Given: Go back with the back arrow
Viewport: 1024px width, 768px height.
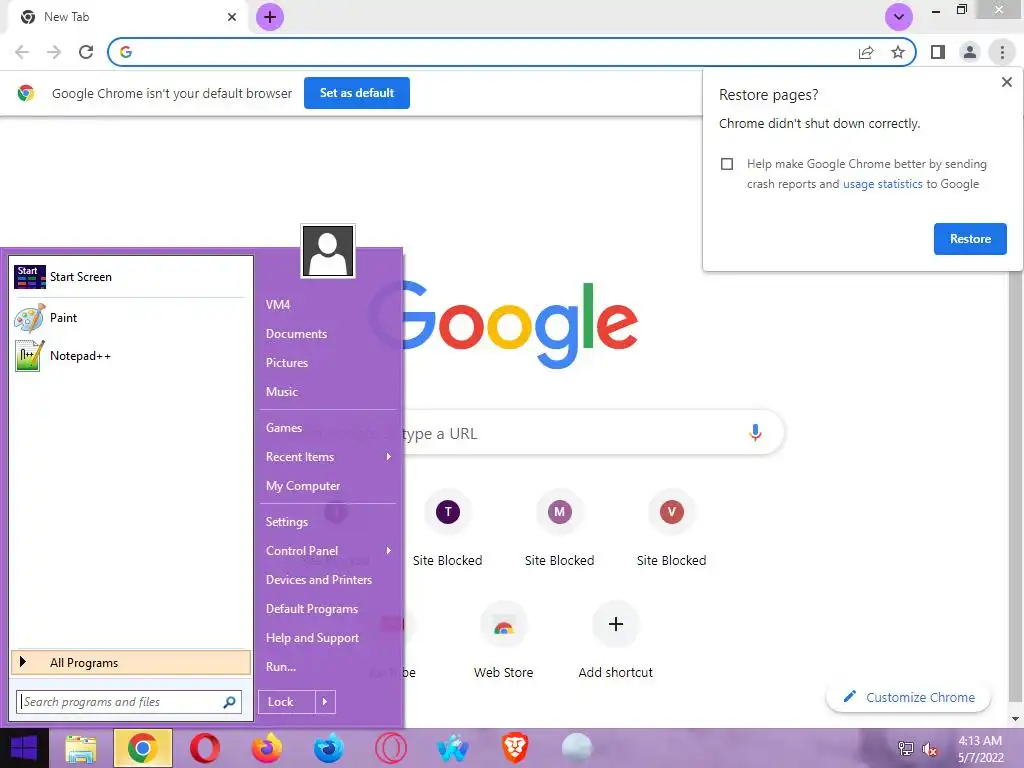Looking at the screenshot, I should tap(22, 52).
